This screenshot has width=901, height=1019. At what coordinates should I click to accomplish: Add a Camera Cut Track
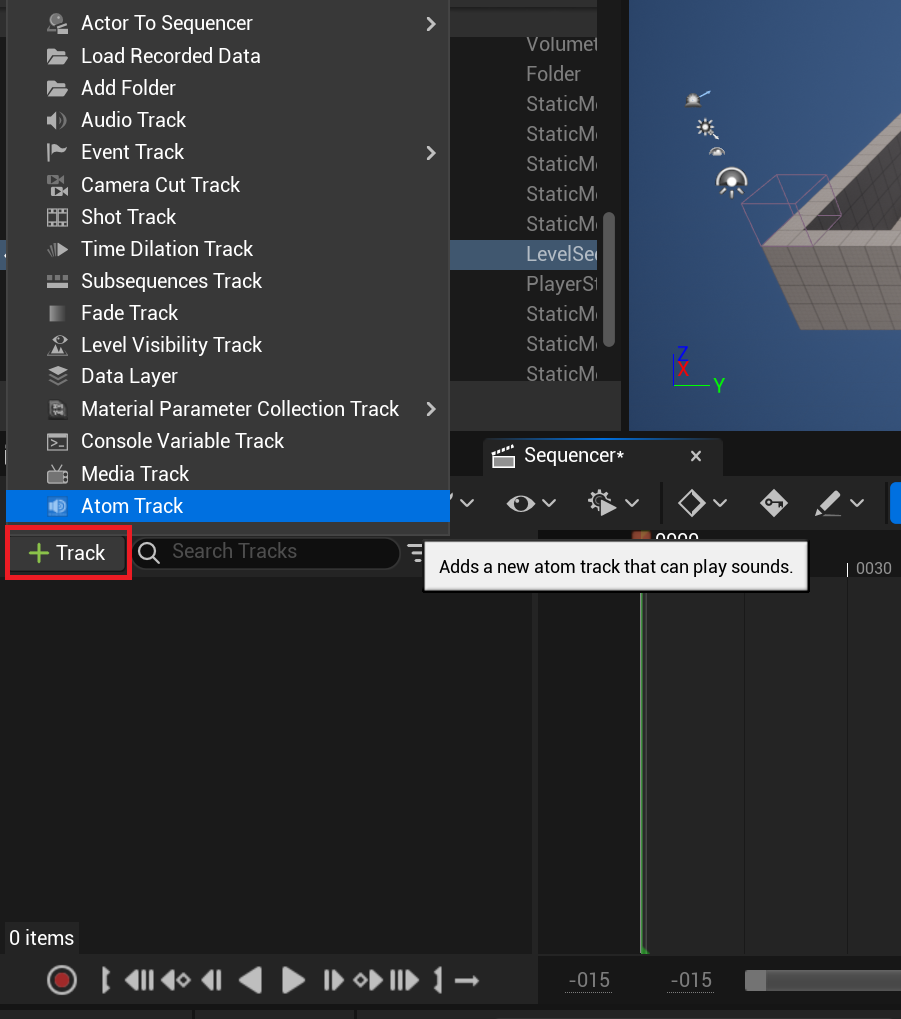pyautogui.click(x=160, y=185)
